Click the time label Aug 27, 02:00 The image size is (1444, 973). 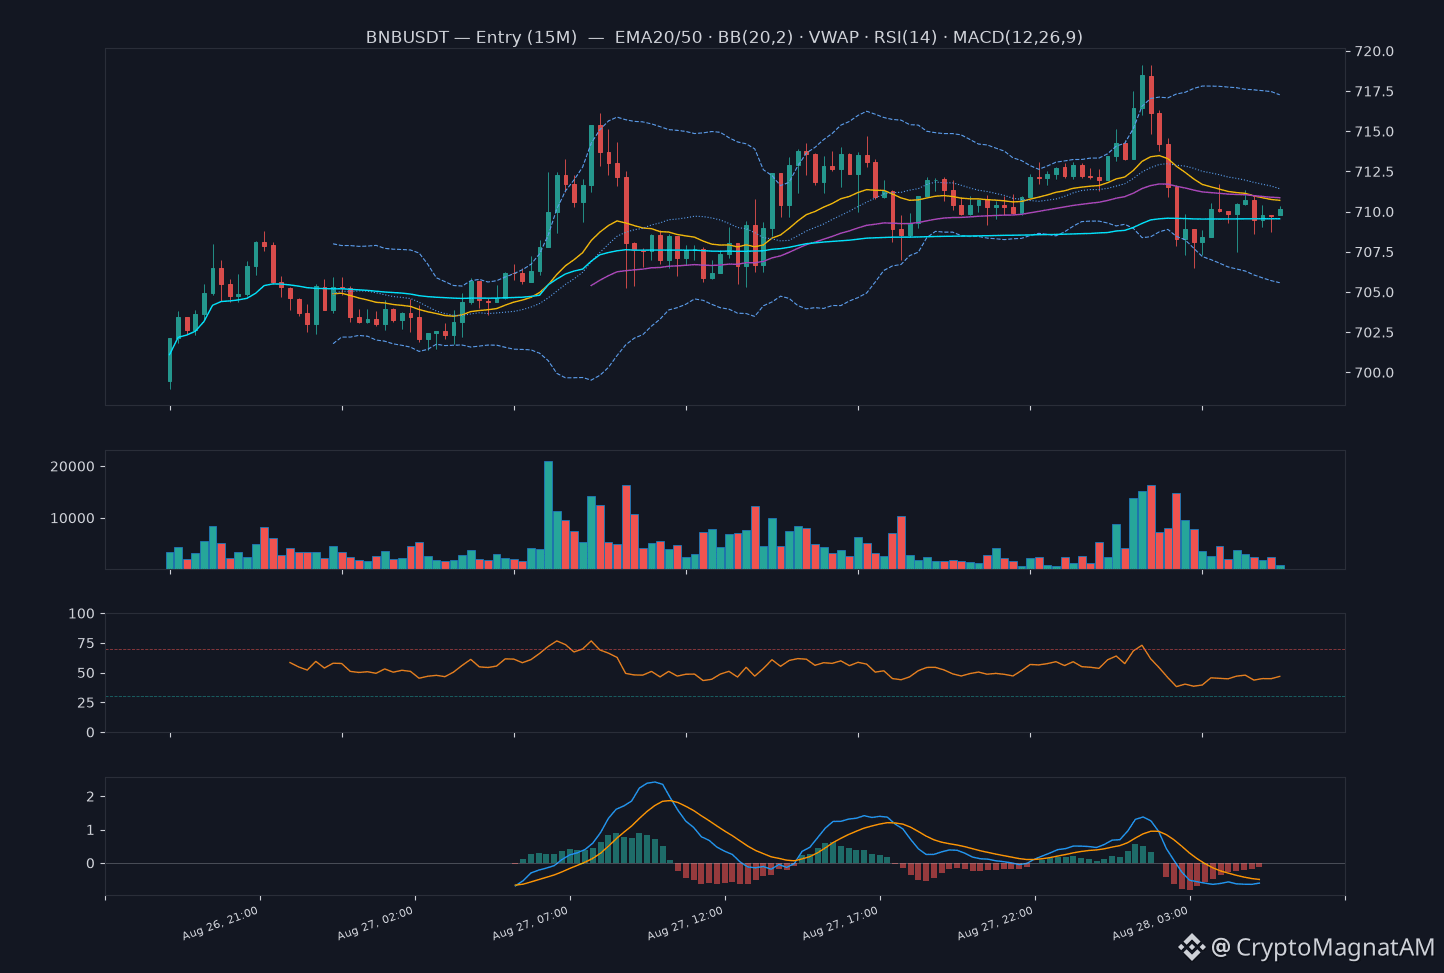[x=375, y=923]
